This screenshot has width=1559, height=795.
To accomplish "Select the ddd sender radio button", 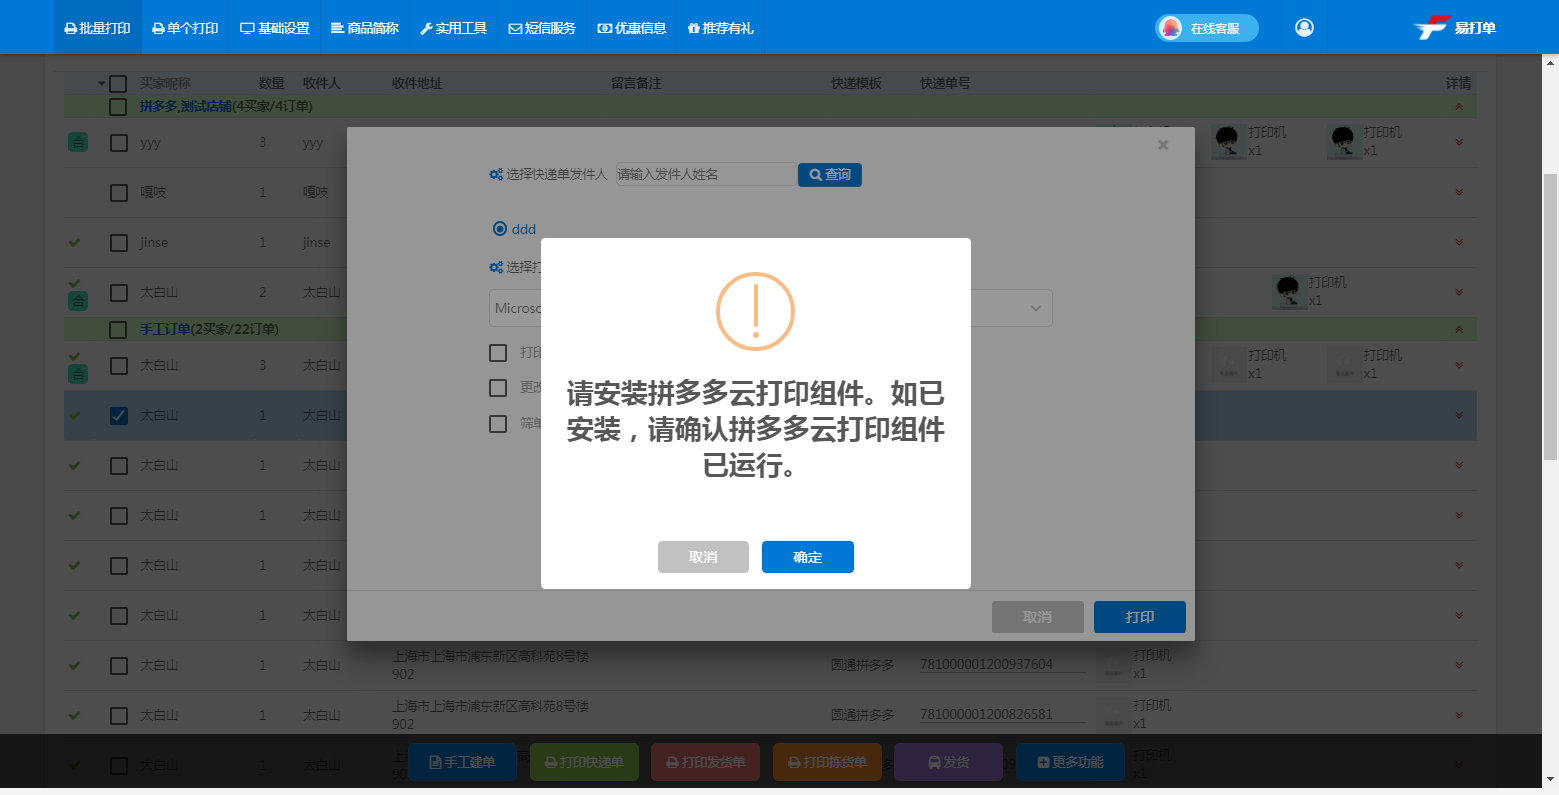I will pyautogui.click(x=500, y=229).
